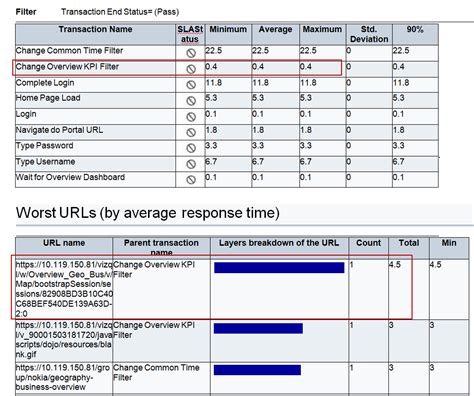The height and width of the screenshot is (396, 474).
Task: Click SLA status icon in Type Username row
Action: [191, 164]
